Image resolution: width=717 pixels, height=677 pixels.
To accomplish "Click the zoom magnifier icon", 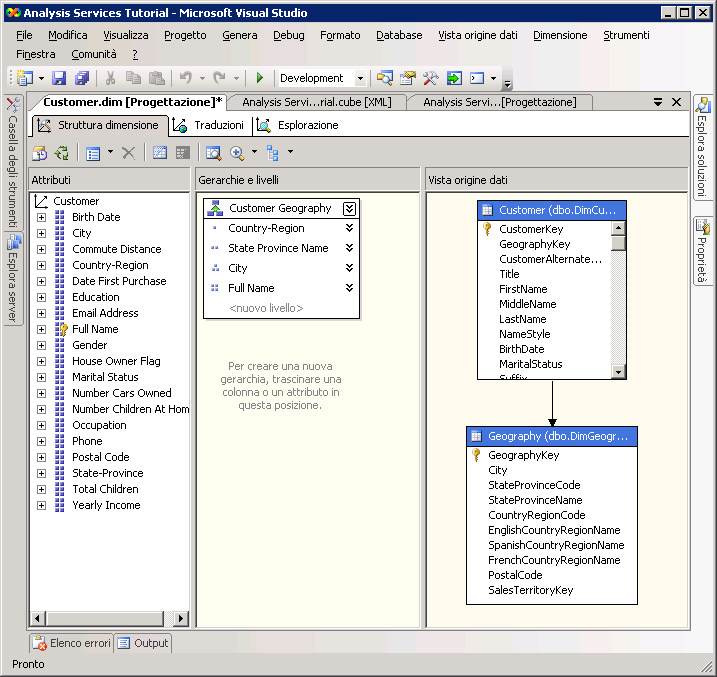I will pos(237,153).
